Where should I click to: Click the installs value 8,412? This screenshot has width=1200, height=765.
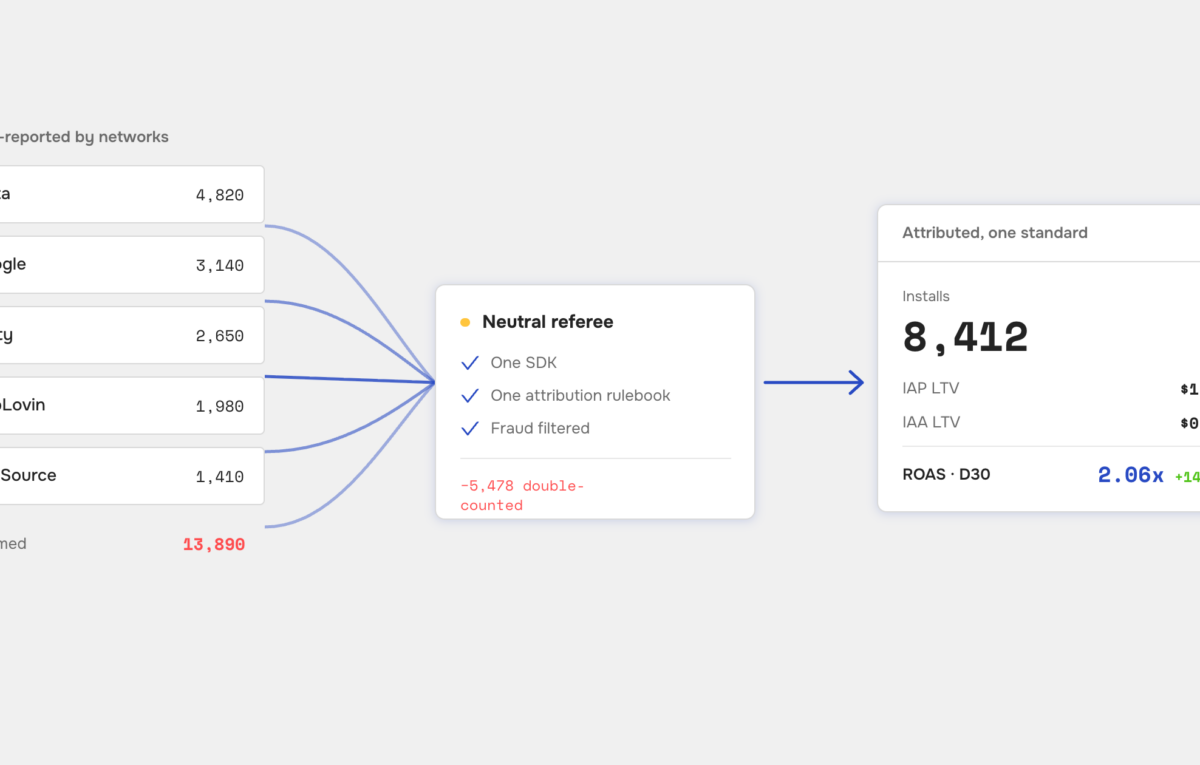pos(965,338)
